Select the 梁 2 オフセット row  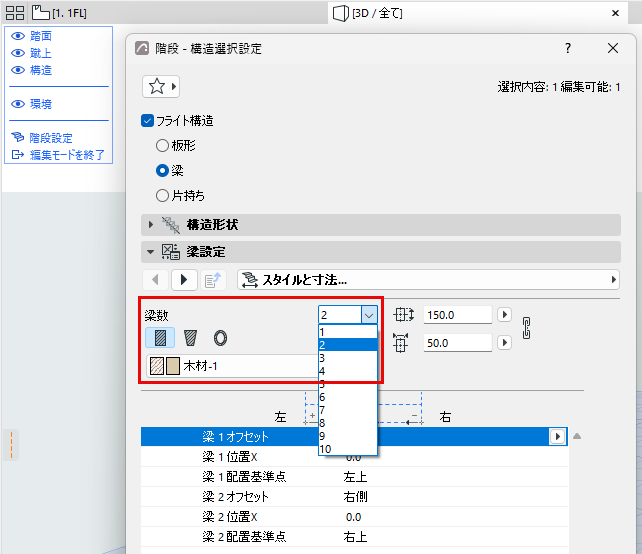(x=354, y=497)
